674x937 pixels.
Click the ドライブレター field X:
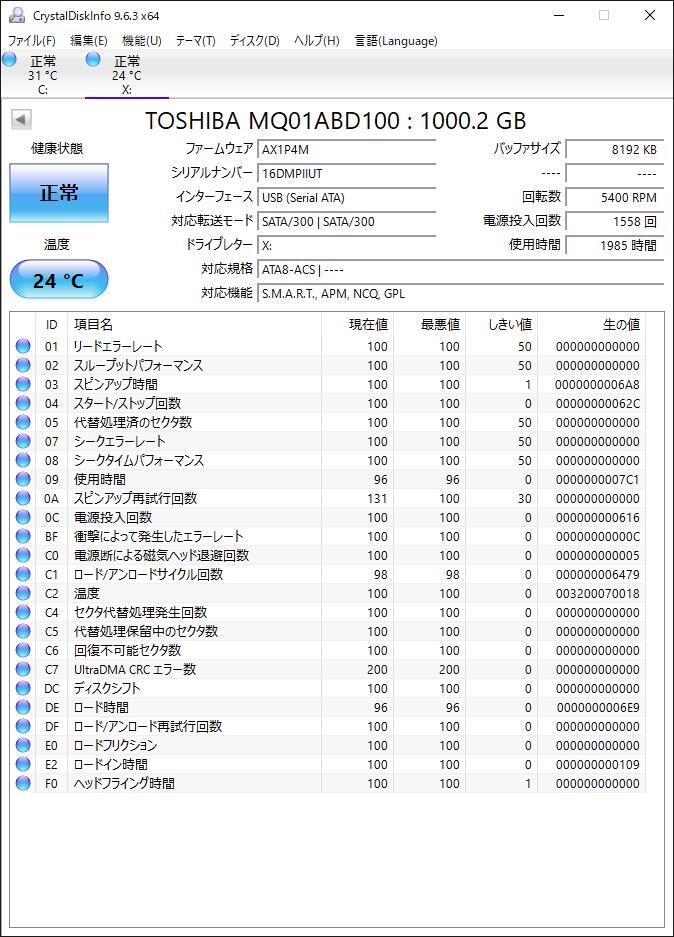(347, 245)
